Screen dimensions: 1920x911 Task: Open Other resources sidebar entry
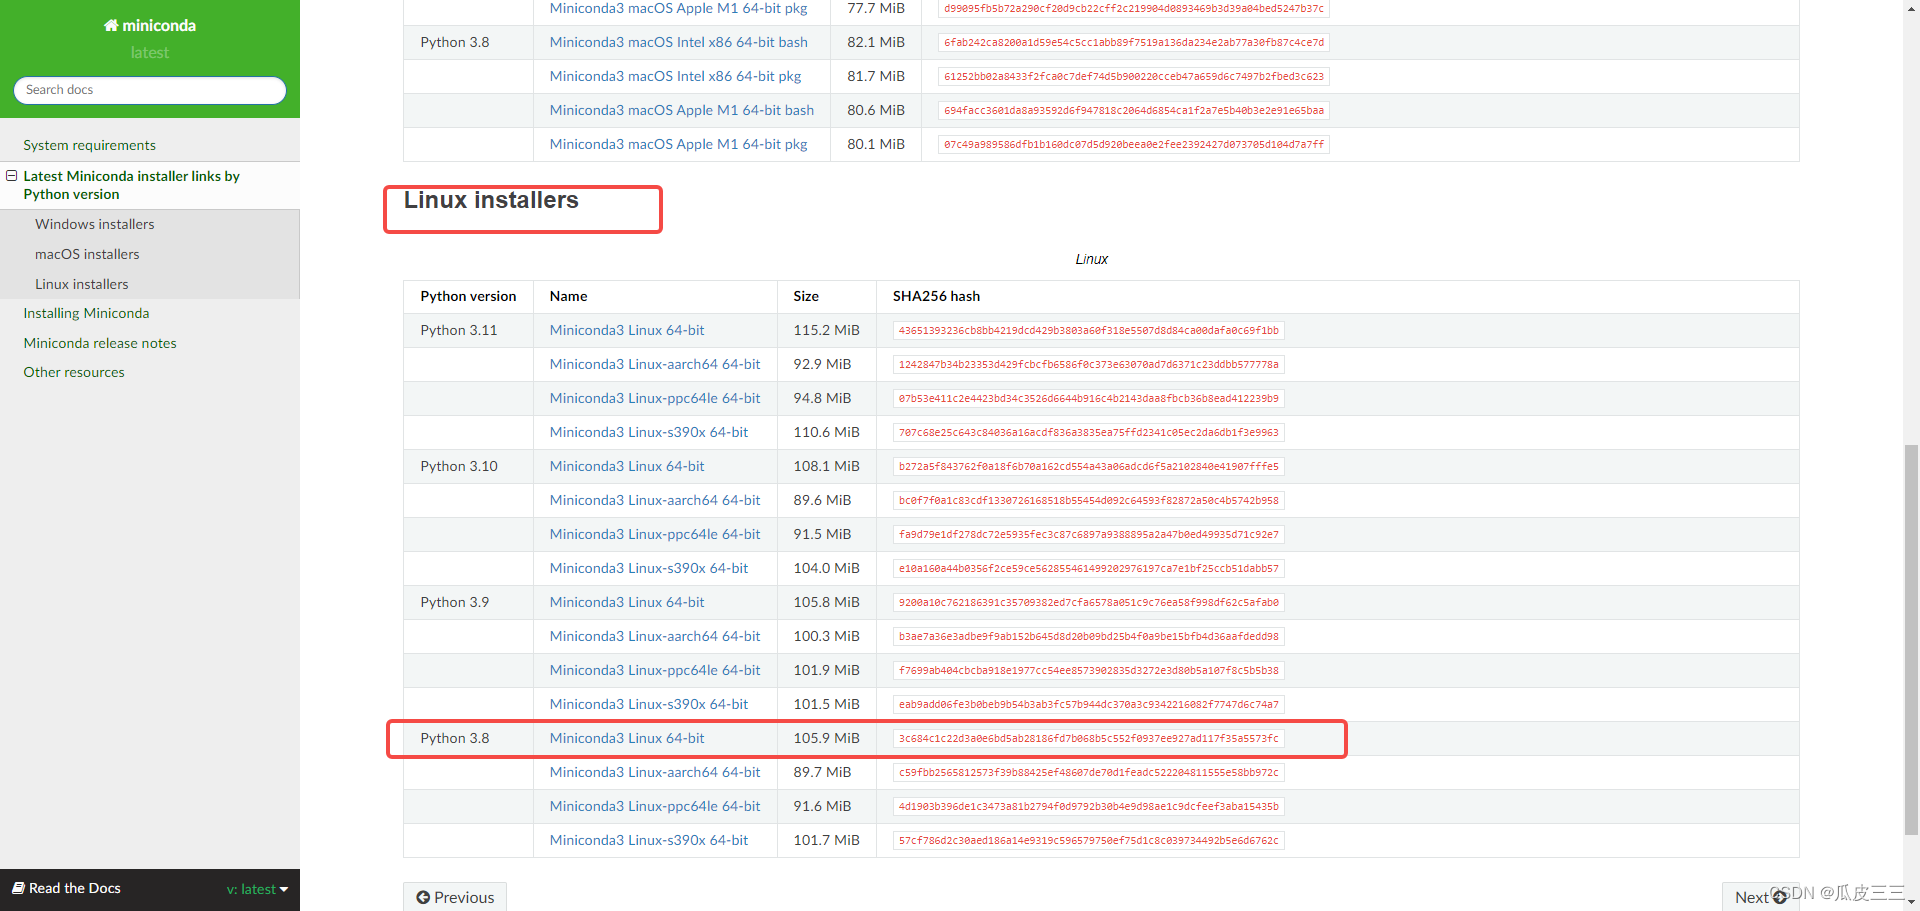click(x=74, y=372)
